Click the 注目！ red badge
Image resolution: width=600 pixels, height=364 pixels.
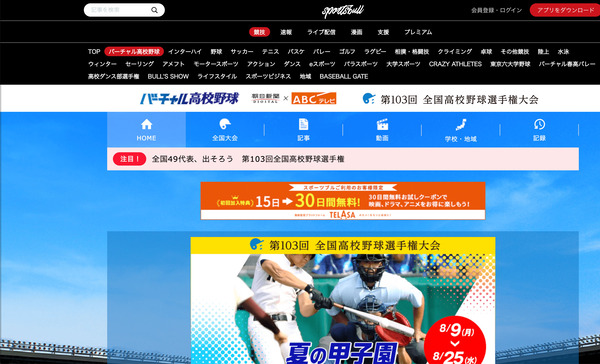pos(129,159)
